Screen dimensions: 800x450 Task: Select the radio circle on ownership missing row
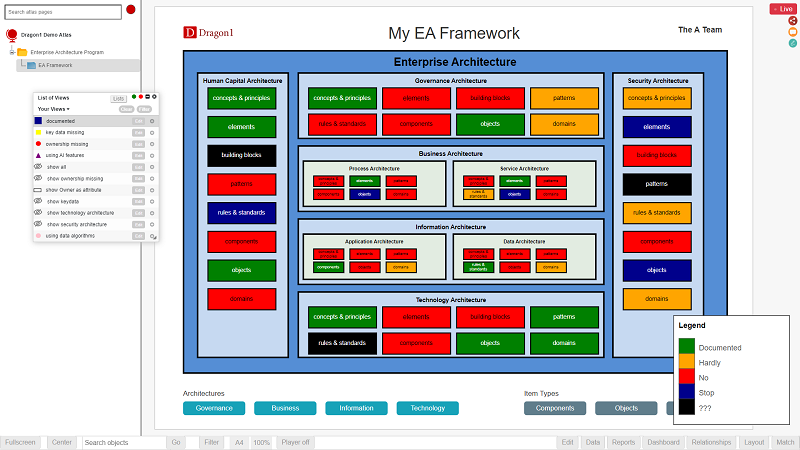pos(152,144)
